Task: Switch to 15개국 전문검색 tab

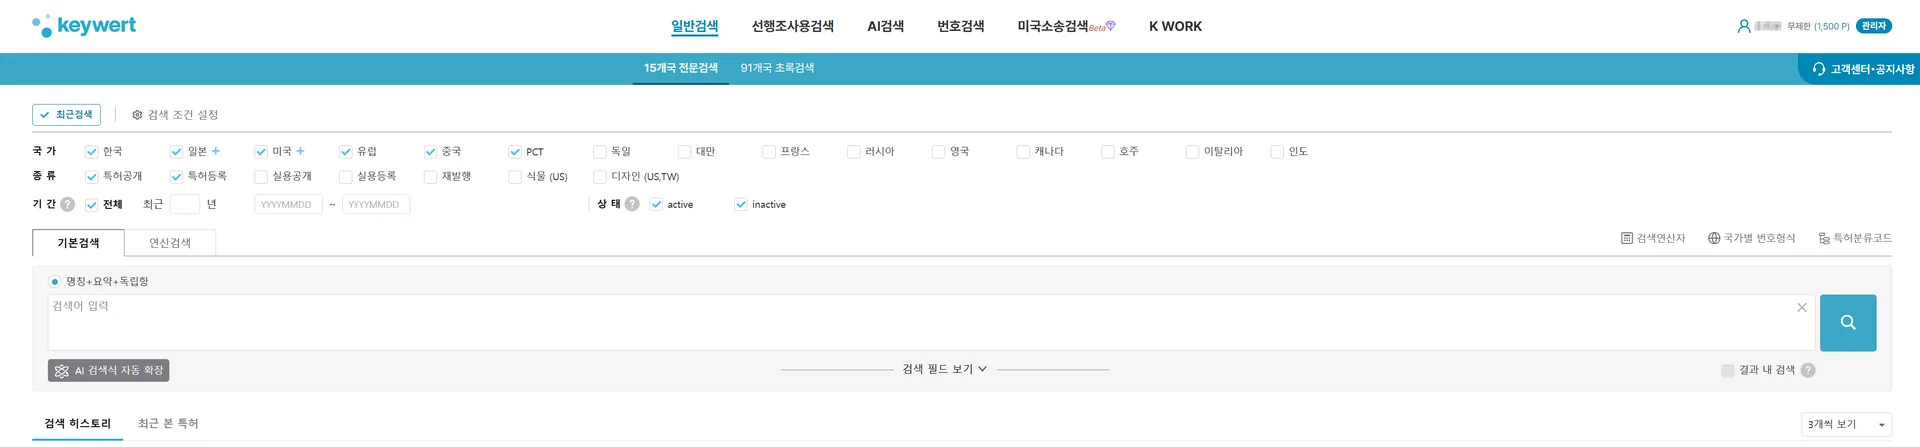Action: [x=680, y=69]
